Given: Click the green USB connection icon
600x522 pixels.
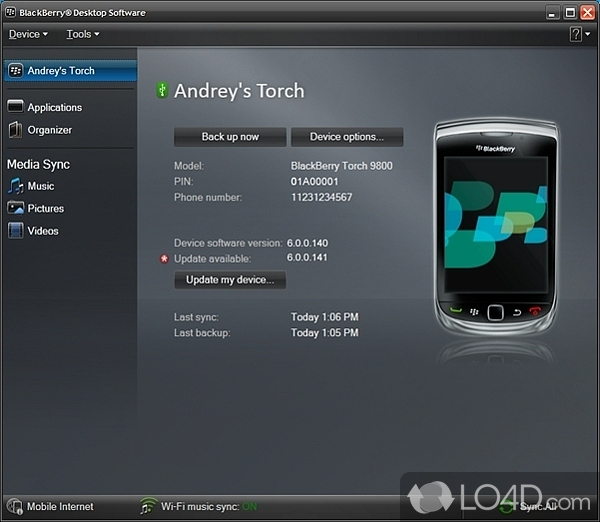Looking at the screenshot, I should [x=162, y=90].
